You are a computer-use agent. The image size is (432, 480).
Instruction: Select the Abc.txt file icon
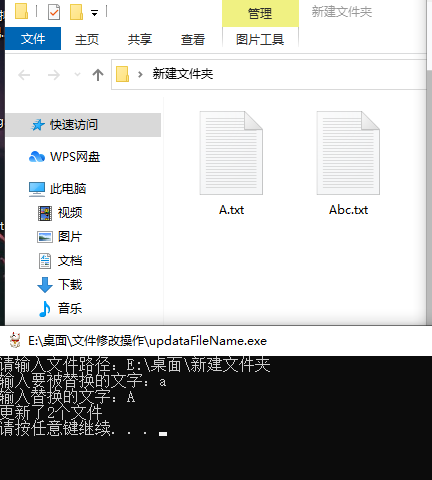348,153
